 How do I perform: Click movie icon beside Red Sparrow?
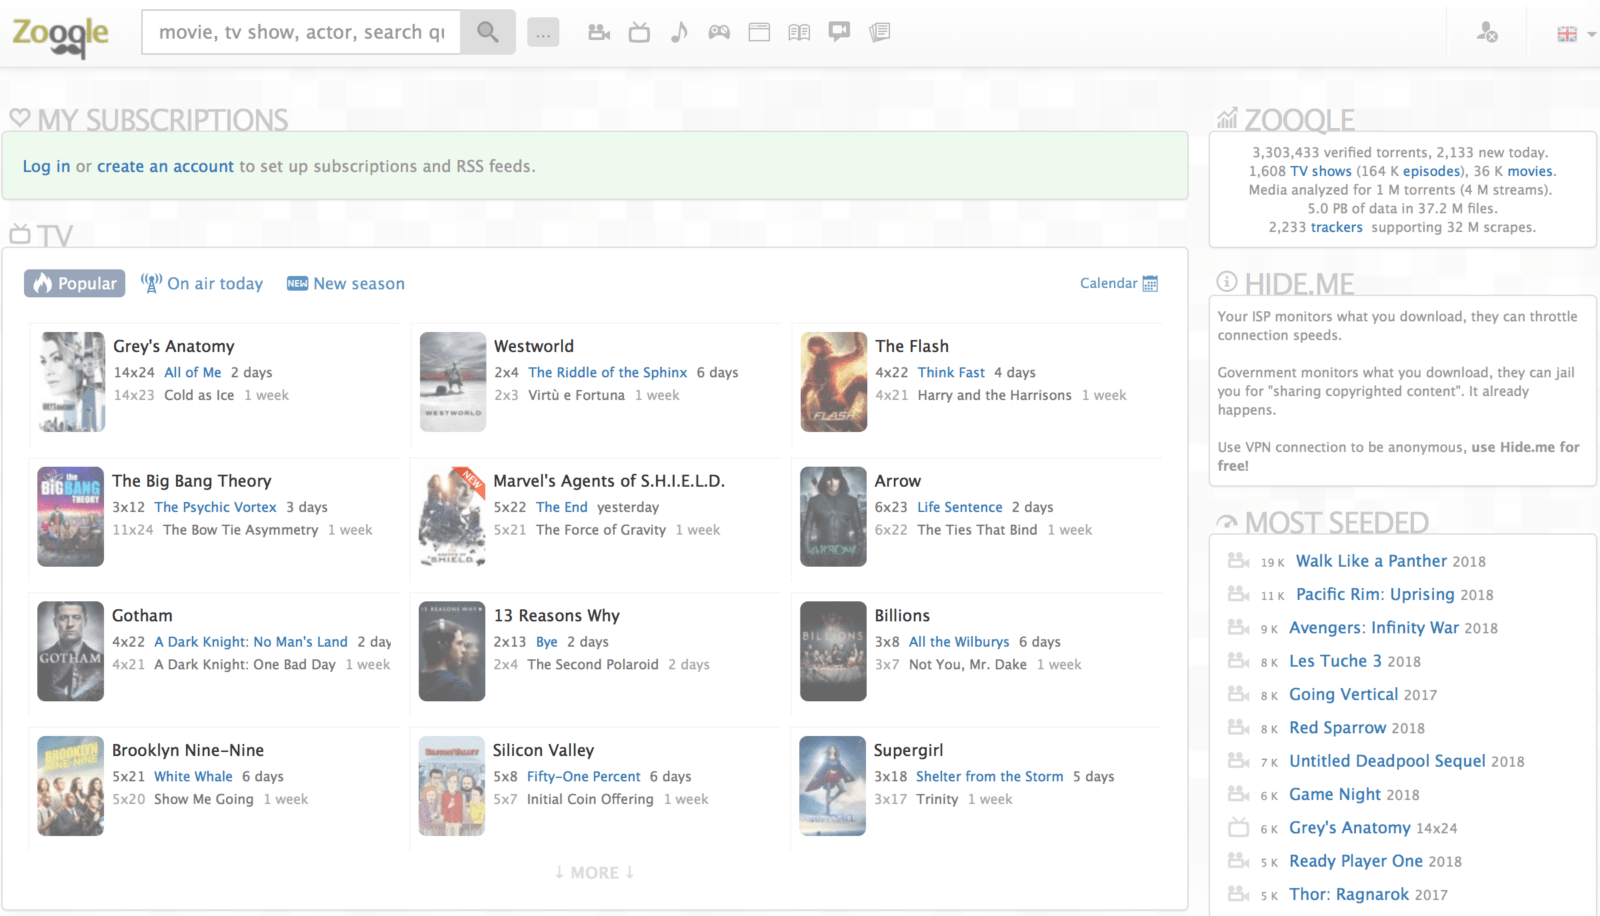click(x=1238, y=728)
